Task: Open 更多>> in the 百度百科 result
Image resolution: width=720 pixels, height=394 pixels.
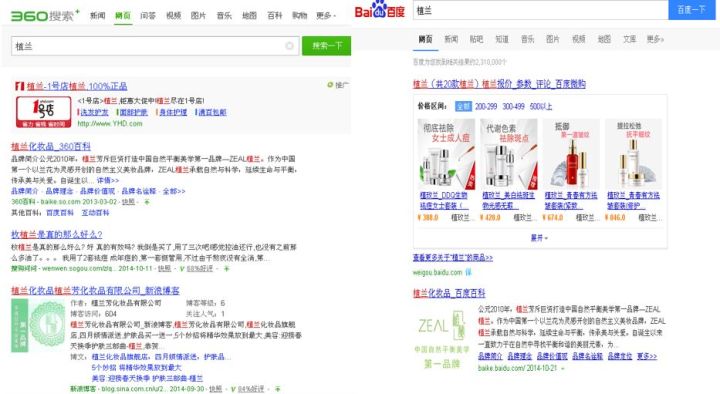Action: click(647, 356)
